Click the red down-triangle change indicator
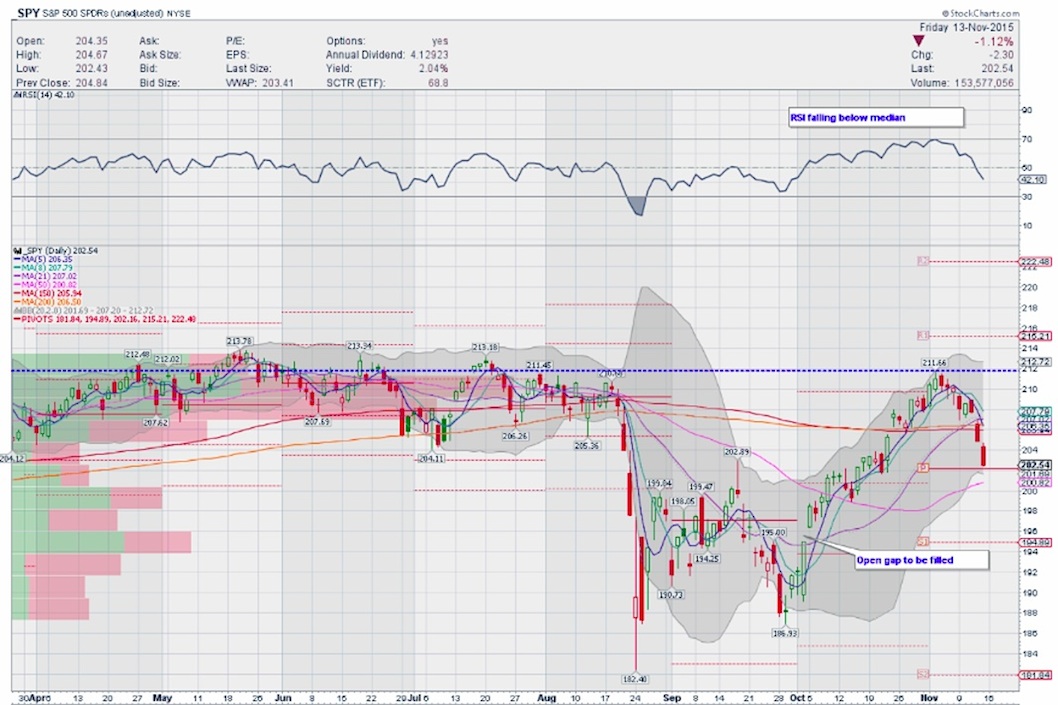The image size is (1058, 705). click(x=918, y=41)
